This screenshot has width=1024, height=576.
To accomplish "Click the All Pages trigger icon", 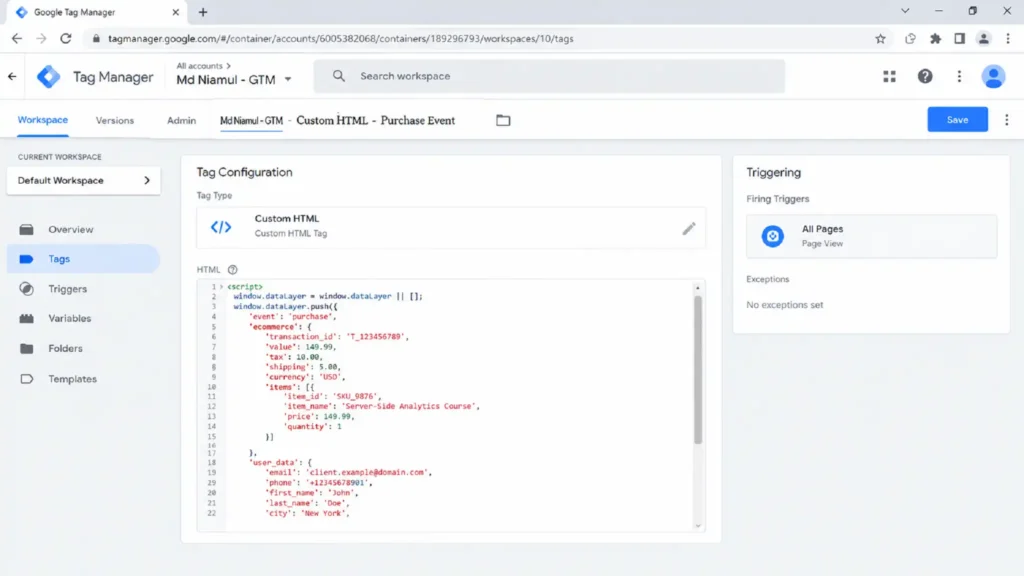I will coord(773,236).
